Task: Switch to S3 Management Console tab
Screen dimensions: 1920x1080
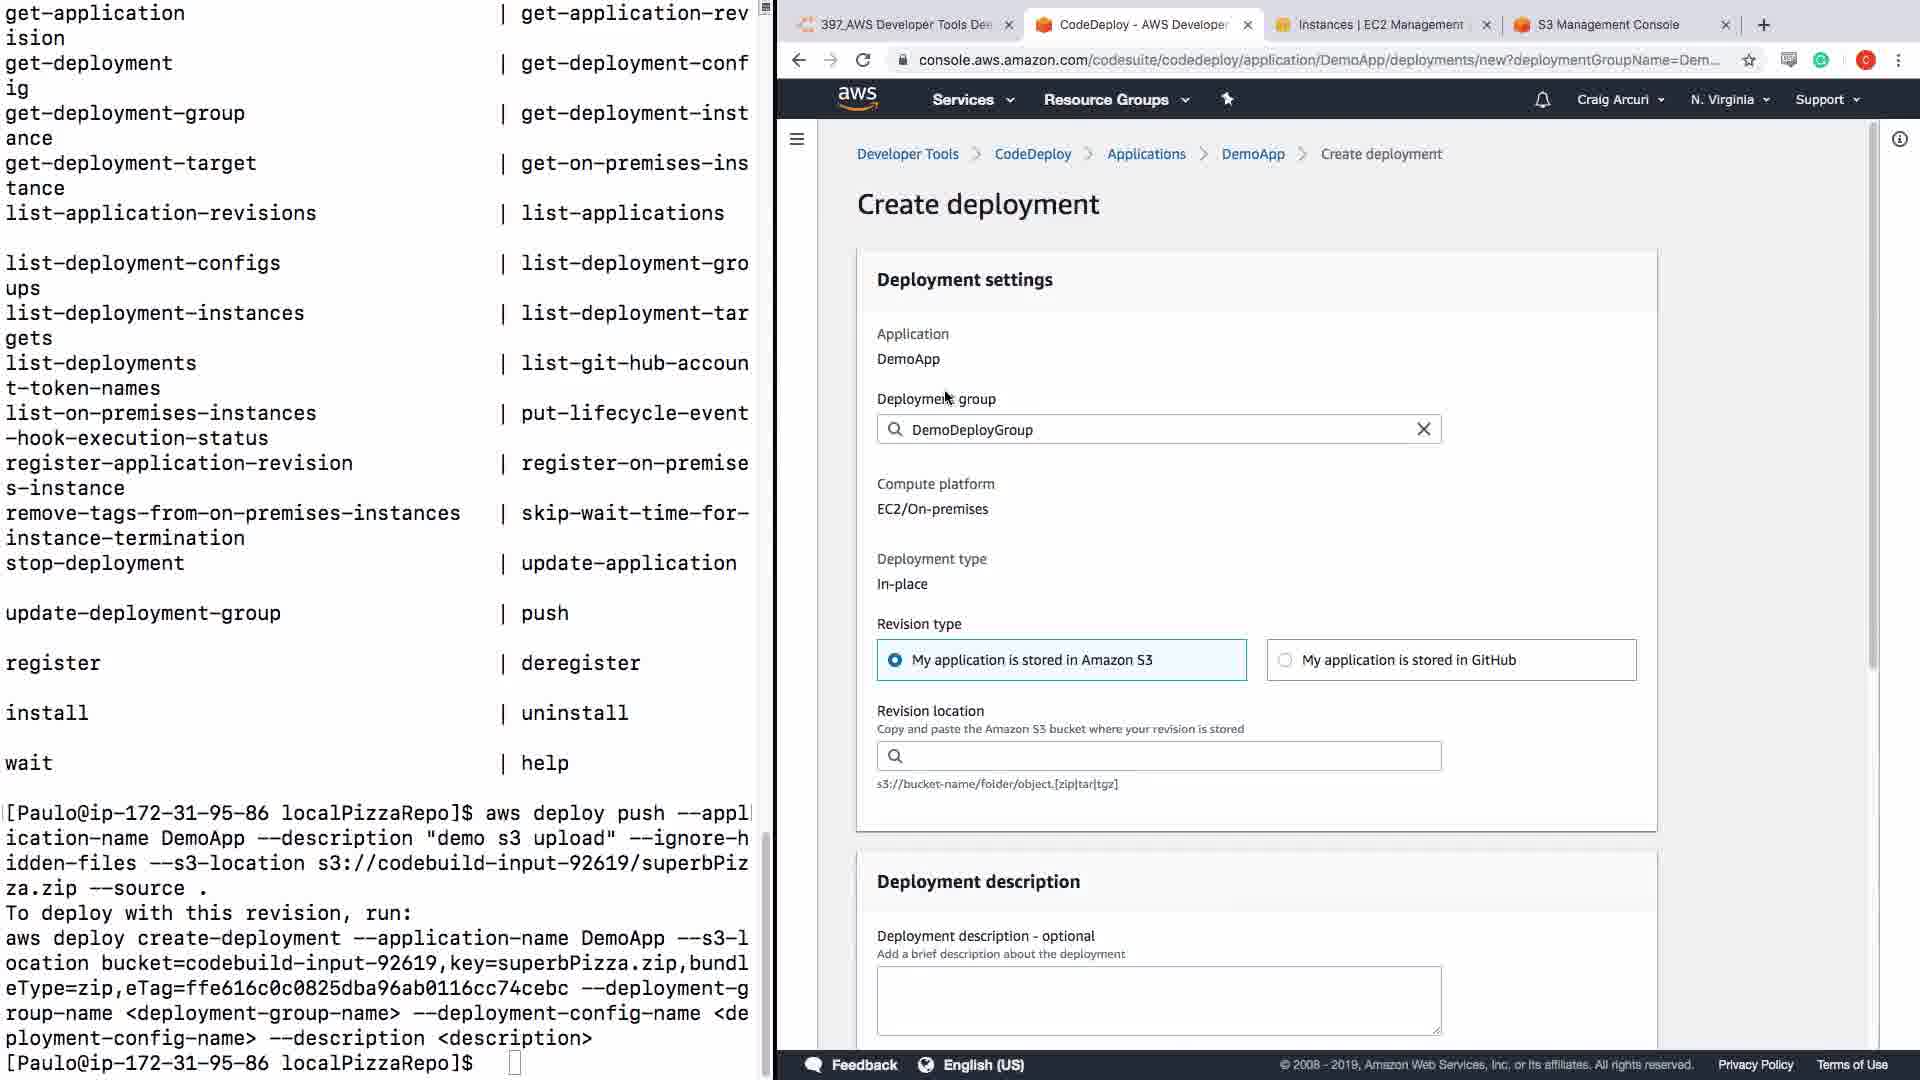Action: [1607, 25]
